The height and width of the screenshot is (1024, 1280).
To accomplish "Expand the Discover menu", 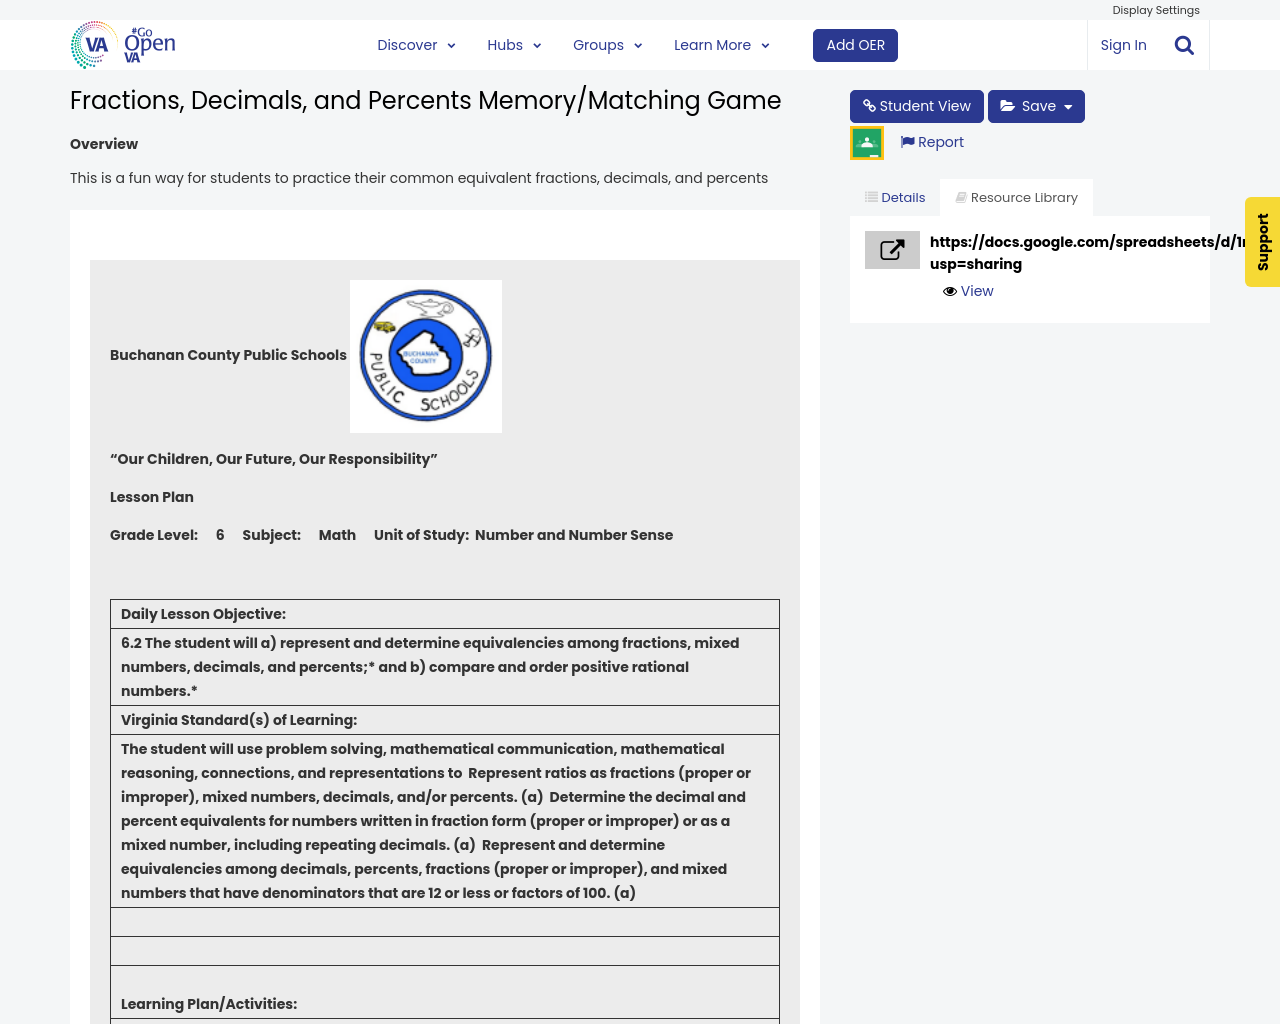I will [416, 45].
